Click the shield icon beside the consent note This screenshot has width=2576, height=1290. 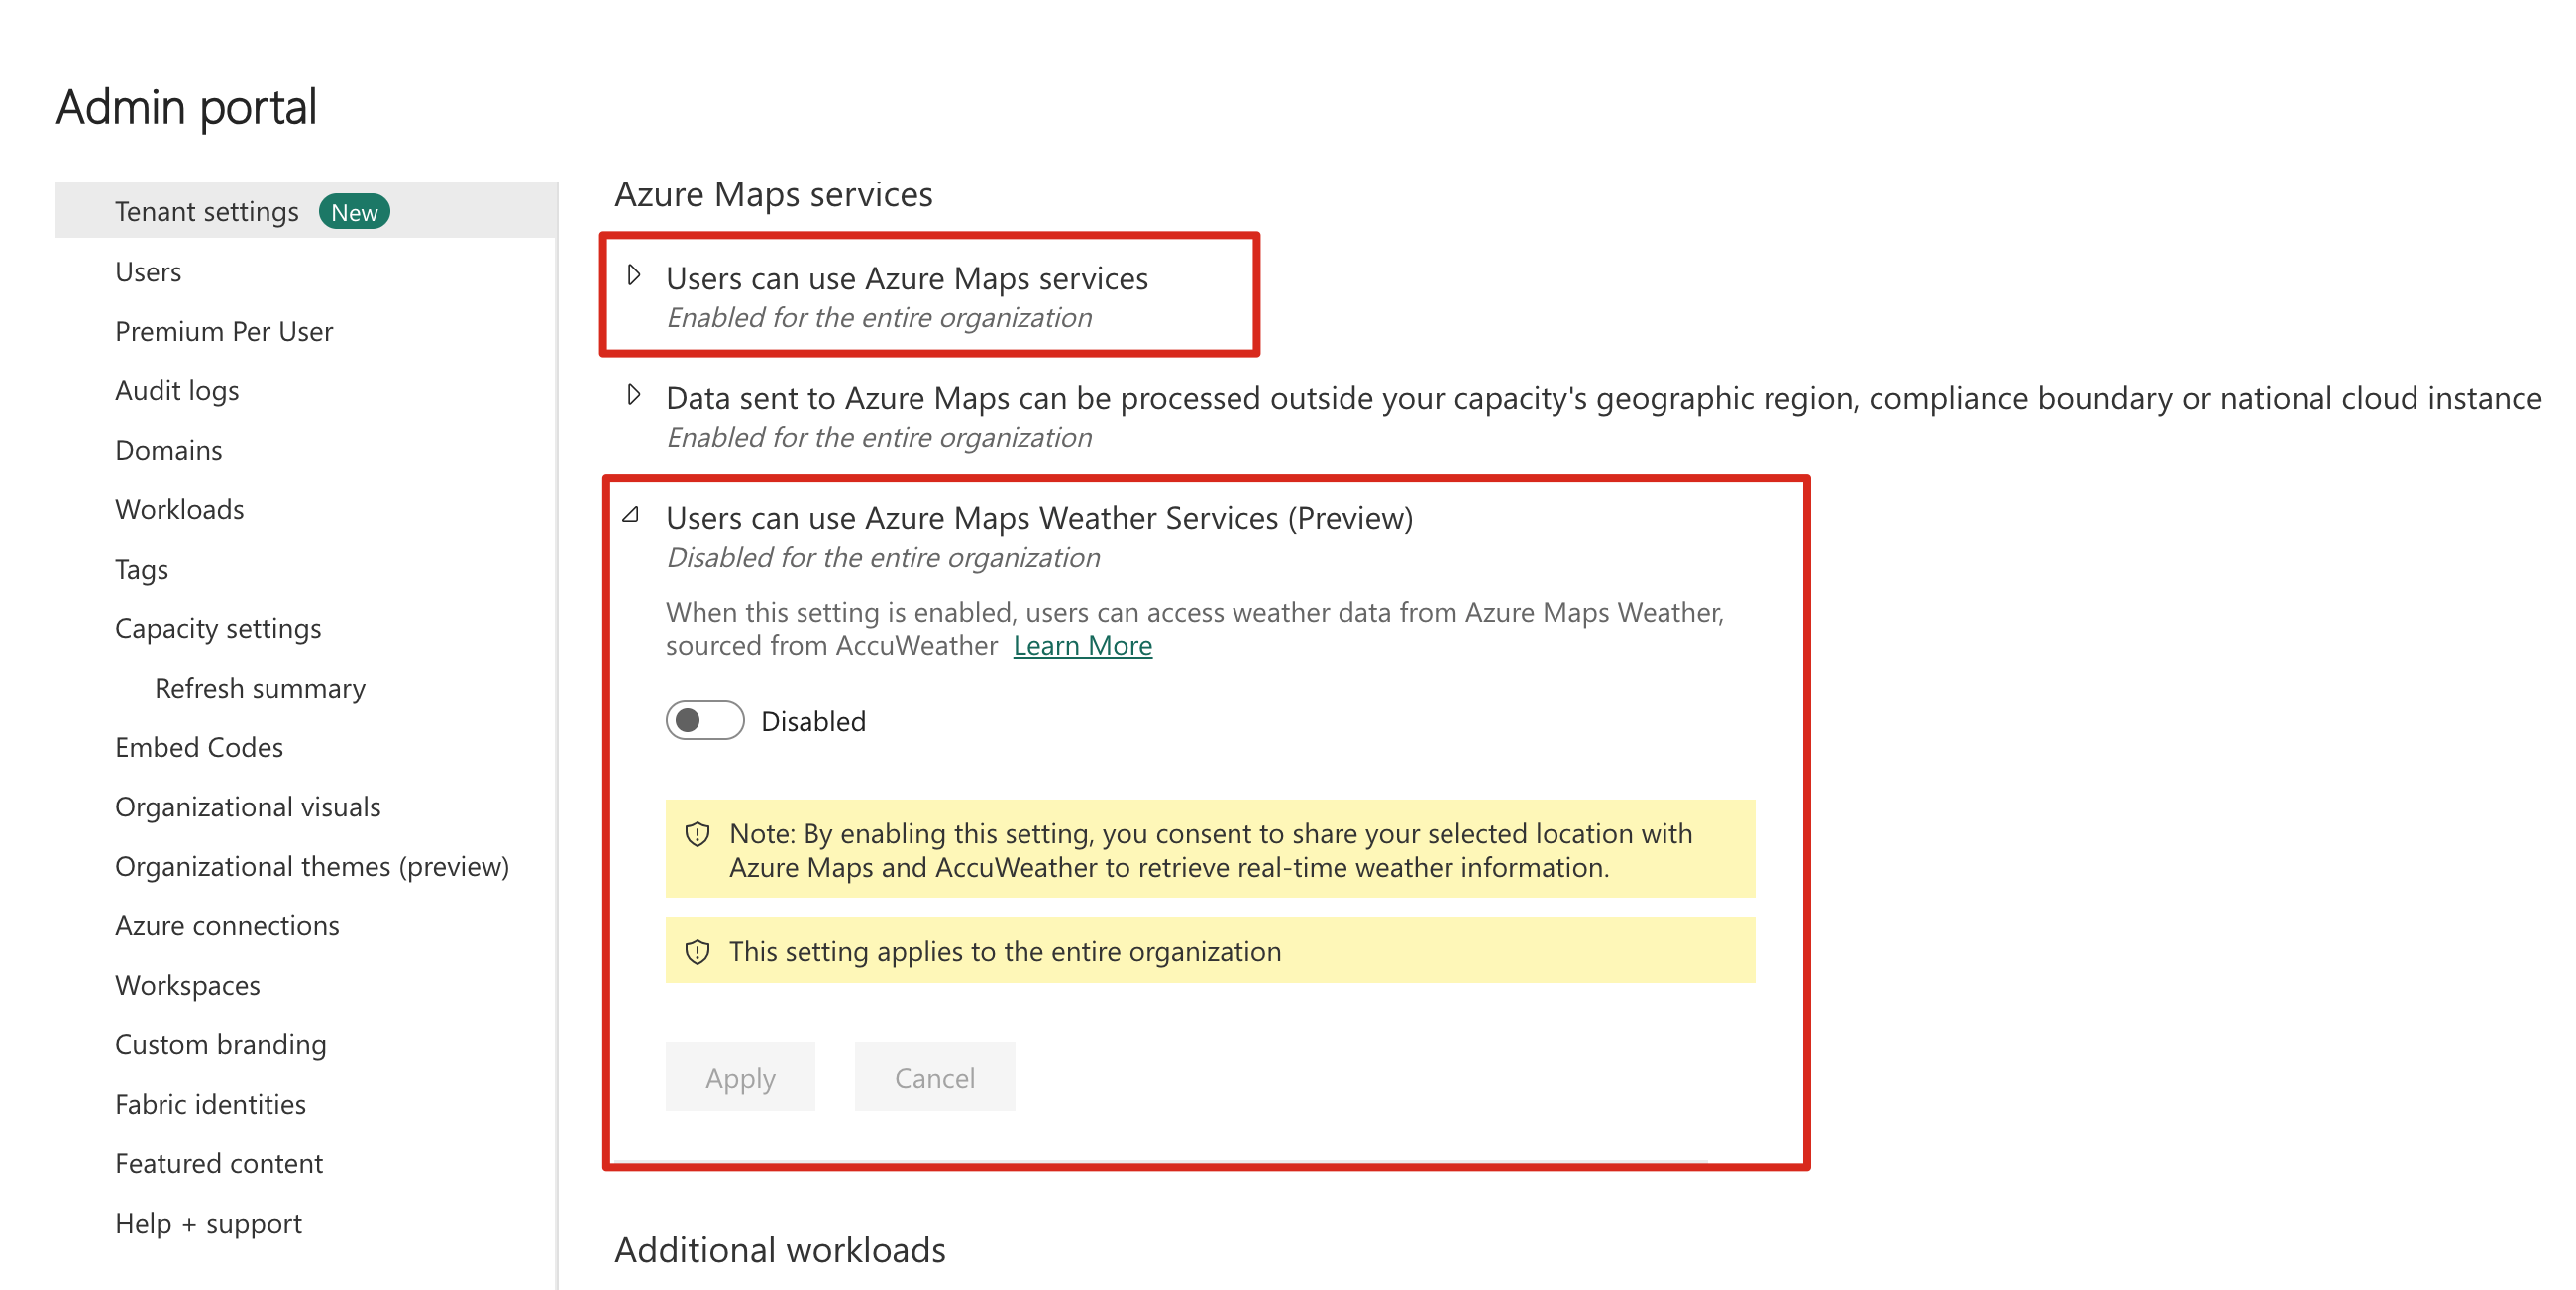pyautogui.click(x=697, y=834)
